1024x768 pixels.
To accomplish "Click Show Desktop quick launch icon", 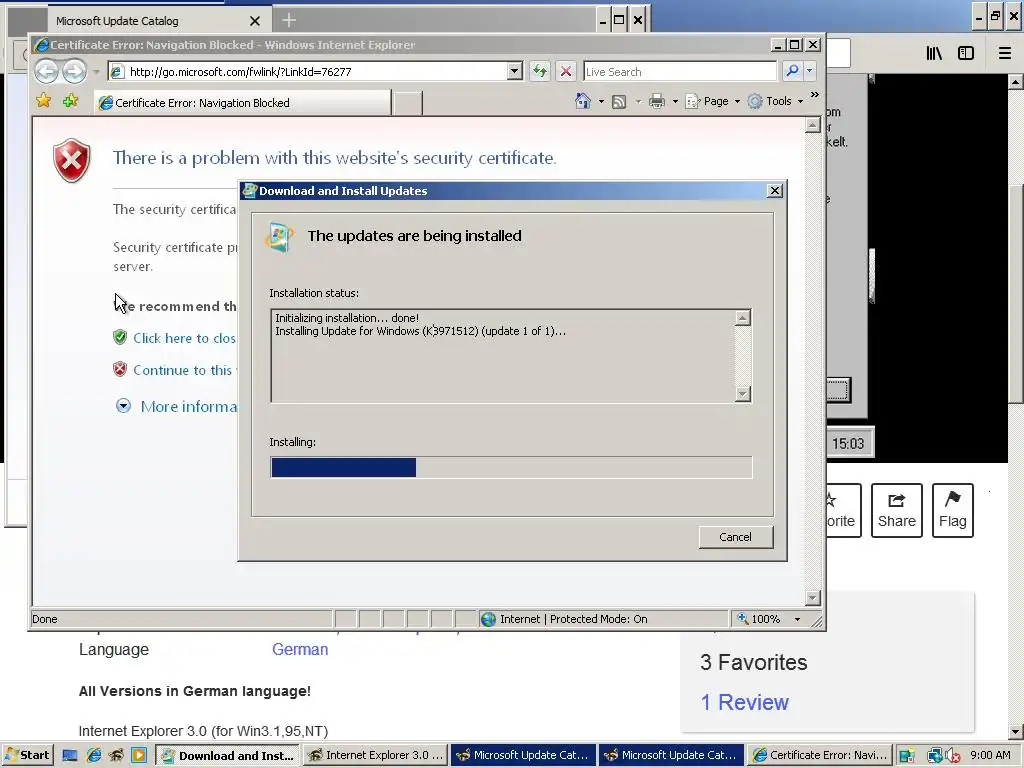I will [x=70, y=756].
